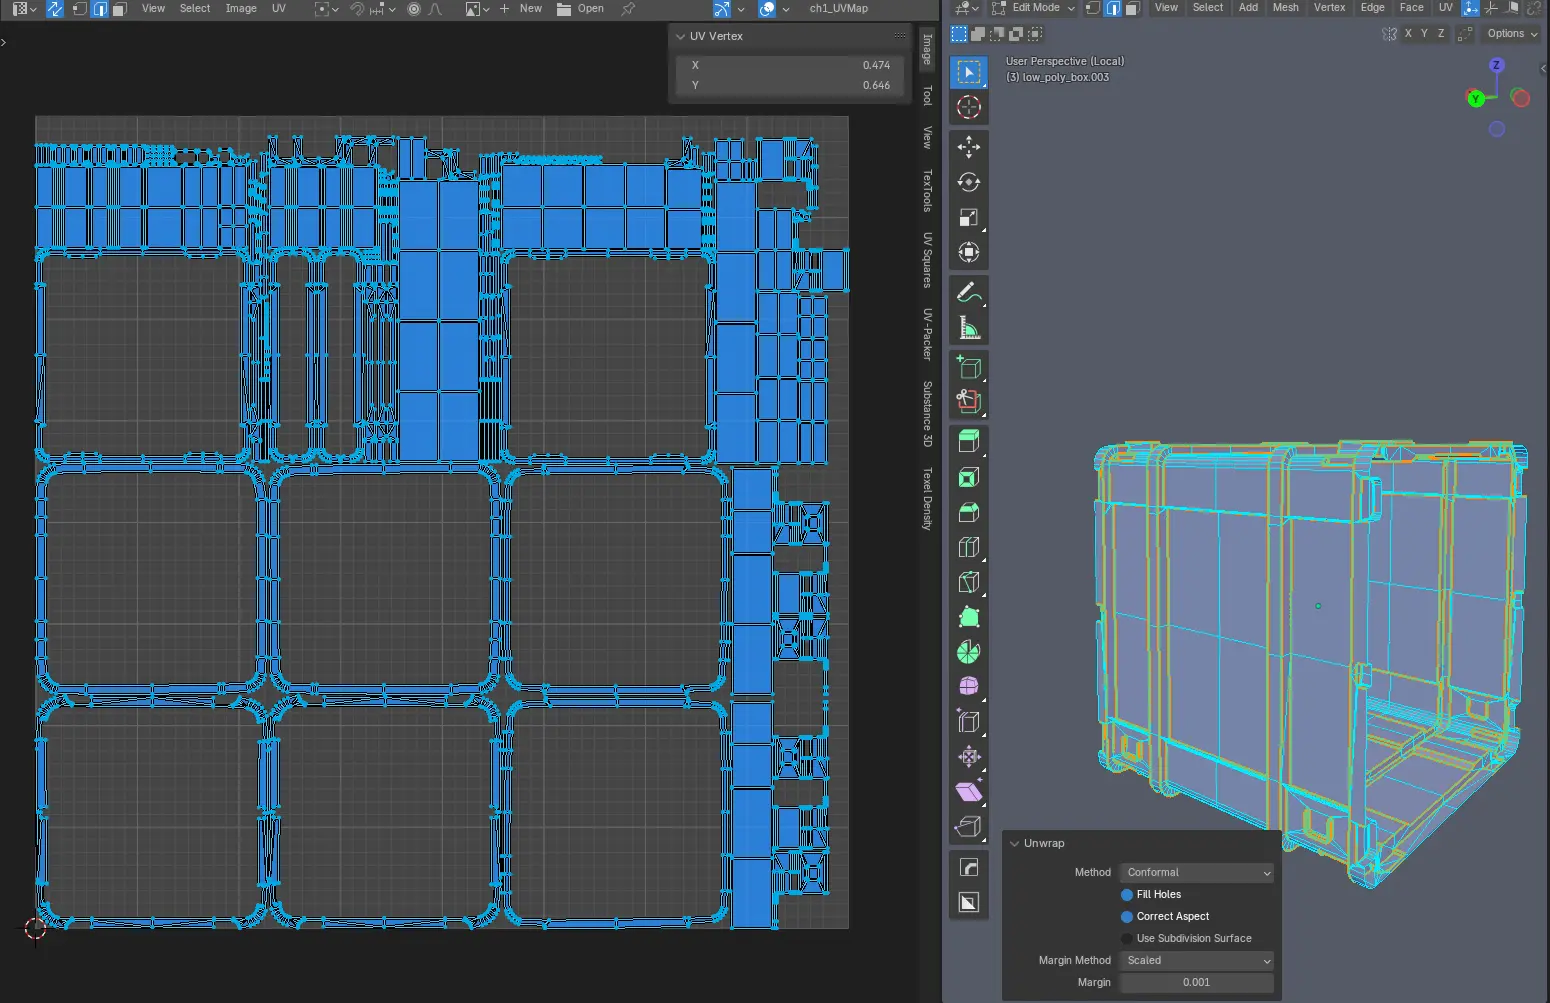Activate the Bevel tool

(968, 512)
